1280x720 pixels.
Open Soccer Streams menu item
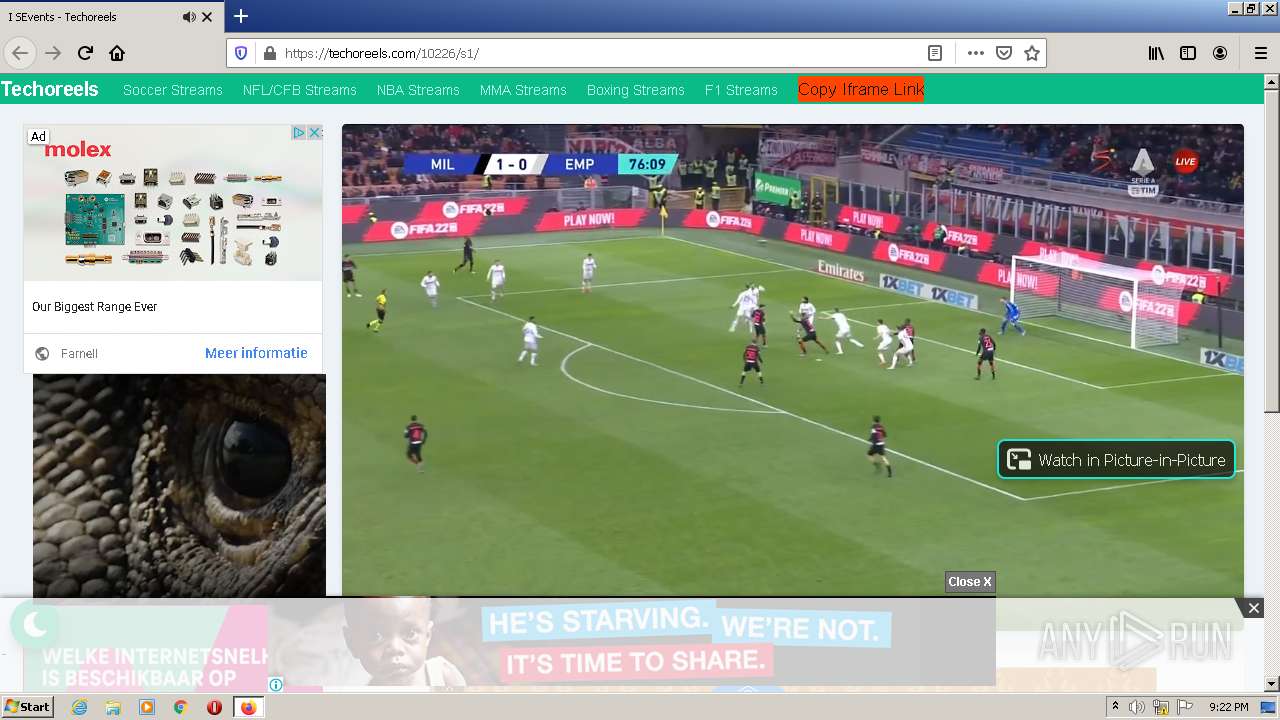173,90
